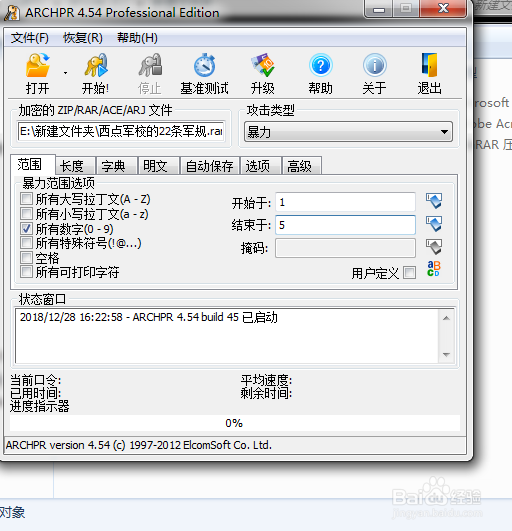512x531 pixels.
Task: Uncheck 所有数字(0 - 9) checkbox
Action: 26,229
